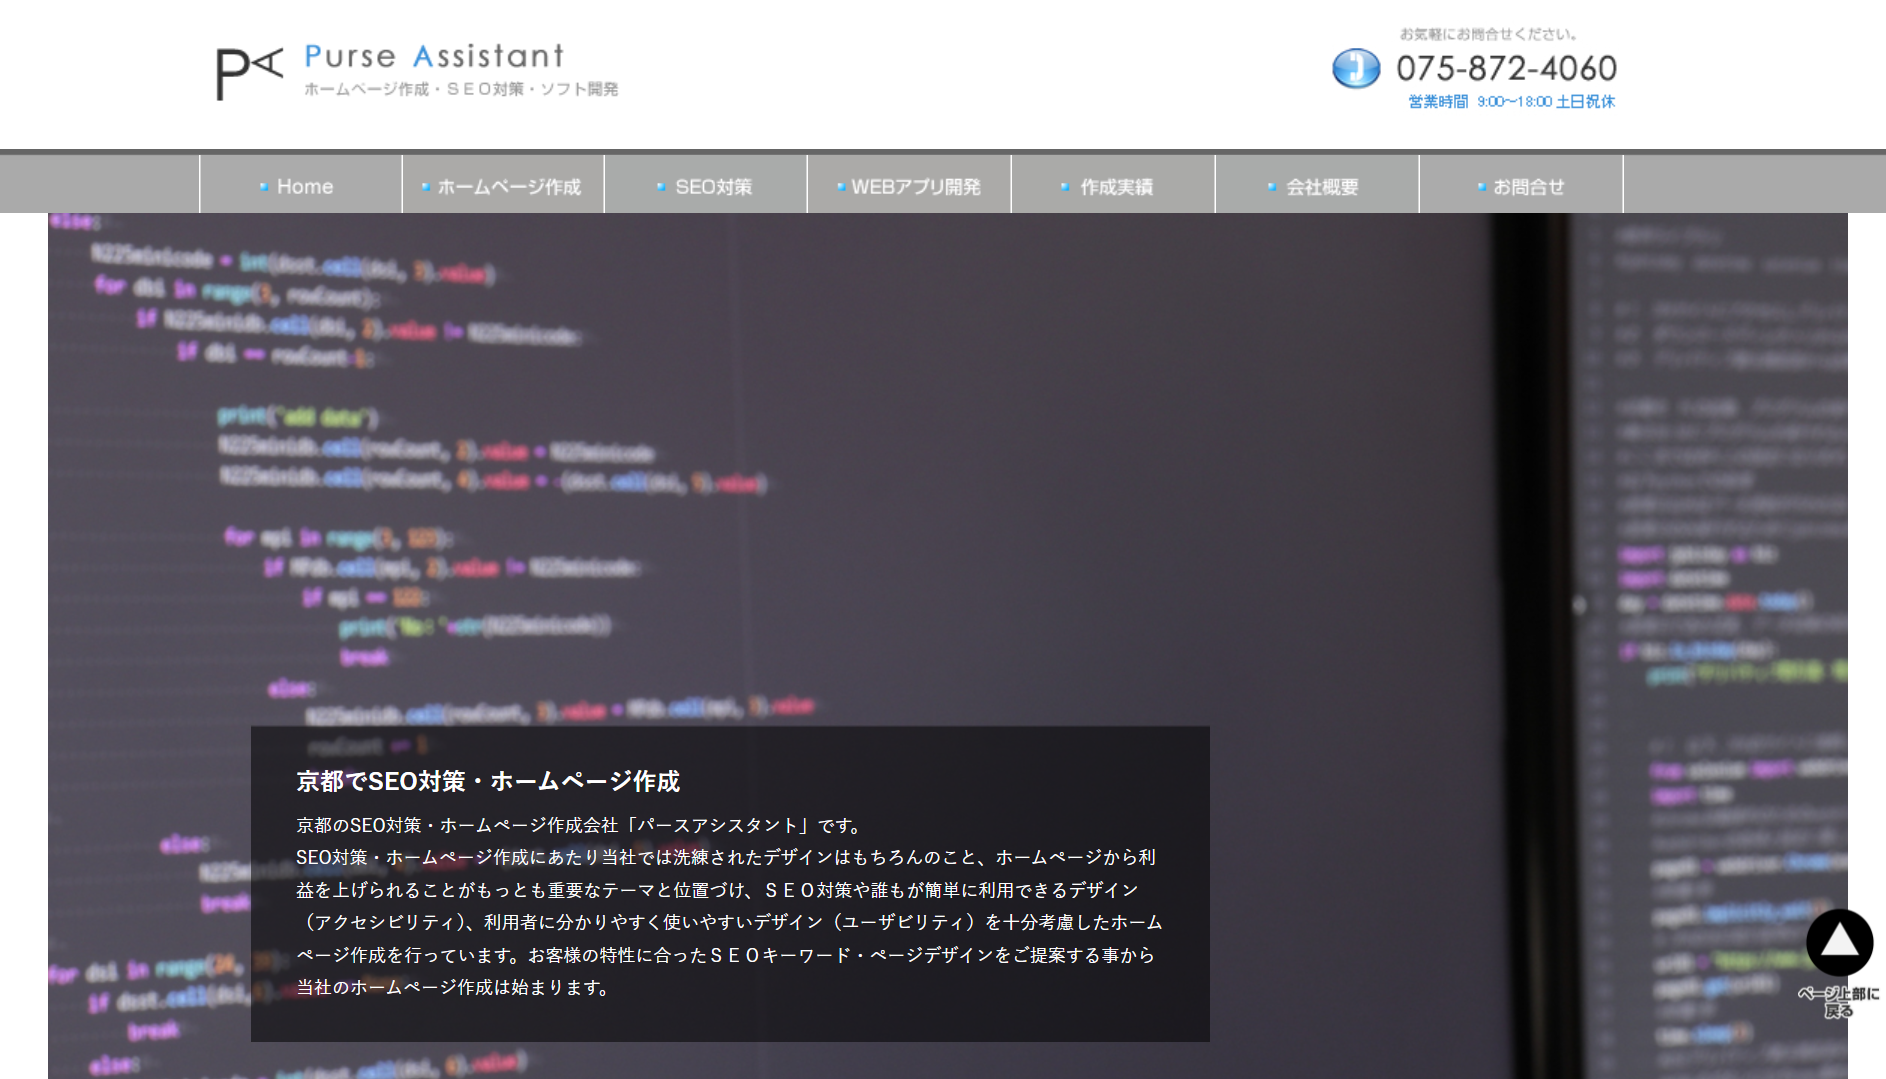Click the tagline beneath Purse Assistant logo
This screenshot has height=1079, width=1886.
(461, 89)
